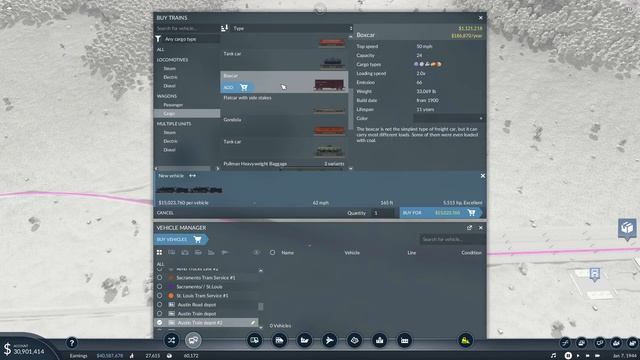Viewport: 640px width, 360px height.
Task: Click the music note icon
Action: [553, 356]
